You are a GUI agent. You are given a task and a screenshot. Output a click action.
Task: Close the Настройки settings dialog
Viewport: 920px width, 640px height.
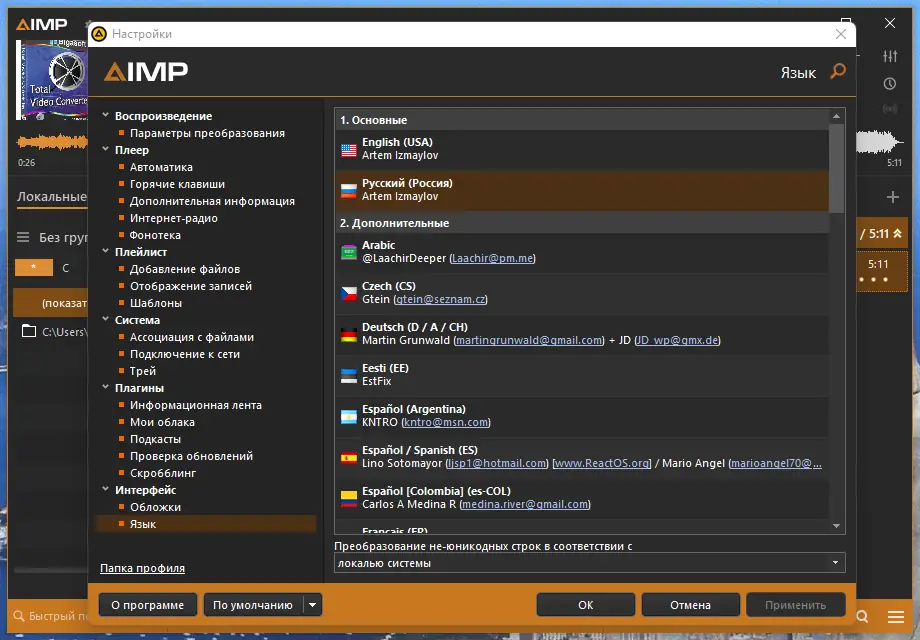[841, 34]
